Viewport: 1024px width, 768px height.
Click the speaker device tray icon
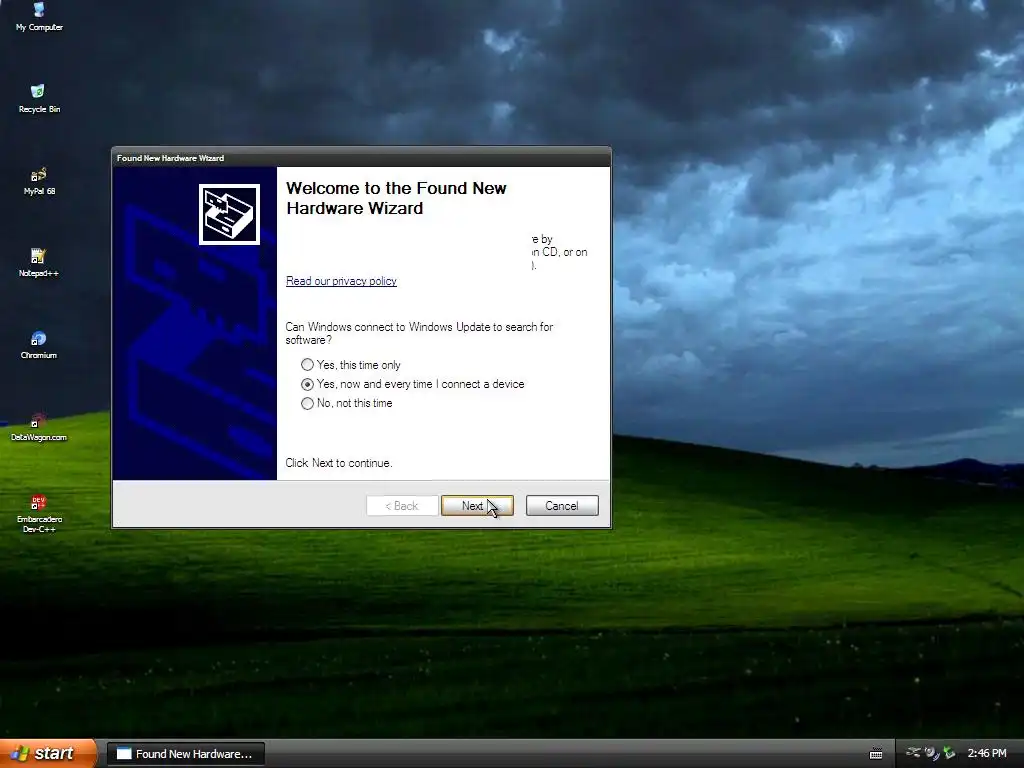pos(931,753)
